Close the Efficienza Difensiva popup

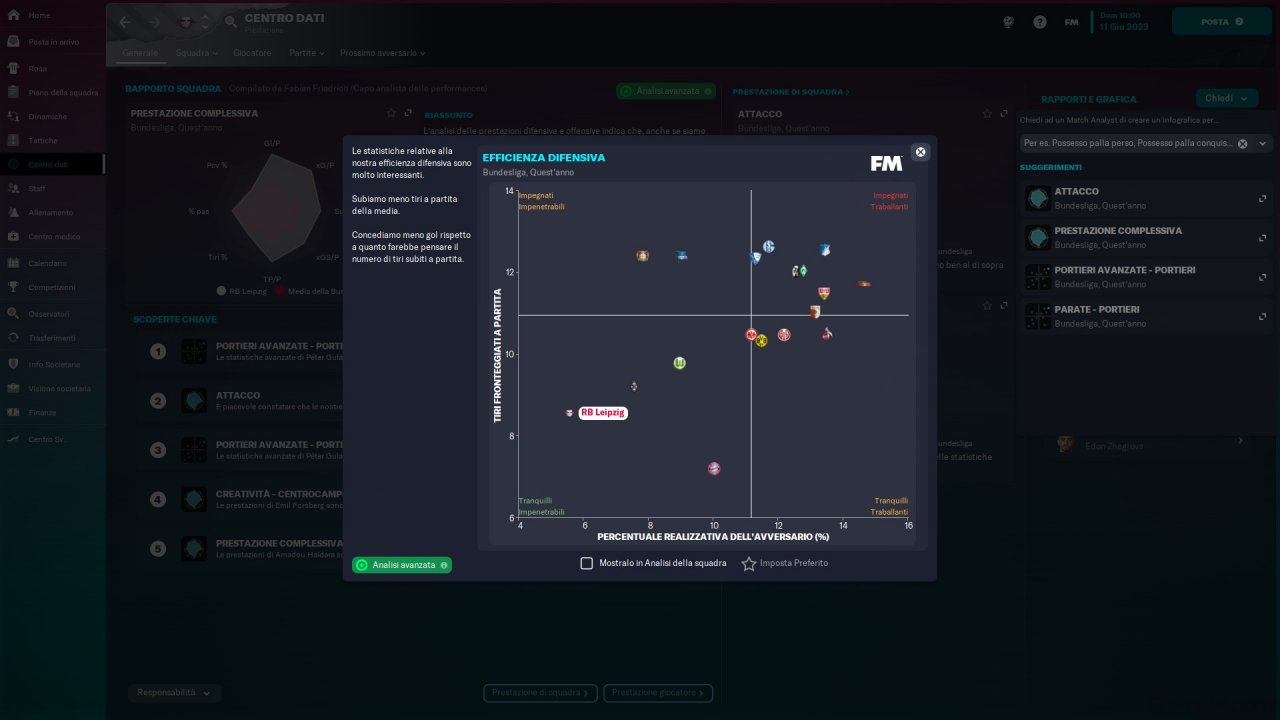(921, 152)
